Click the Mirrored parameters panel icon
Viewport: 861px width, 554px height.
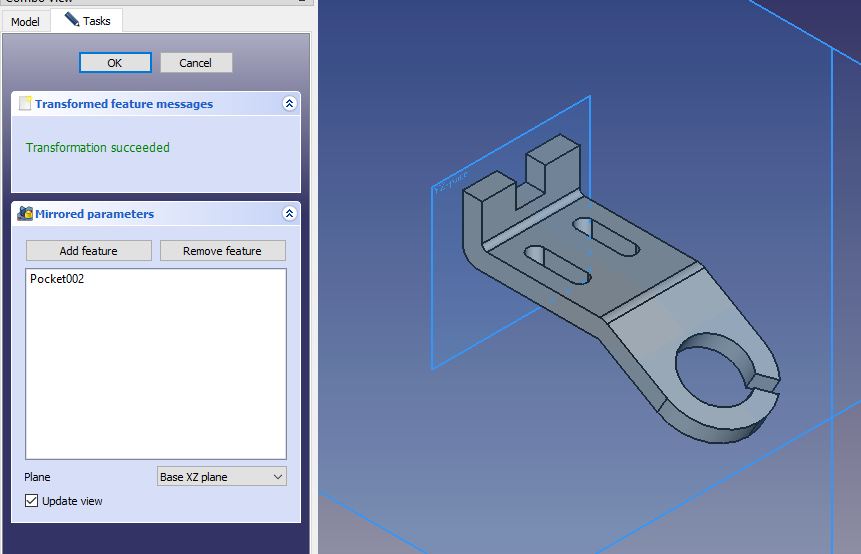[25, 214]
